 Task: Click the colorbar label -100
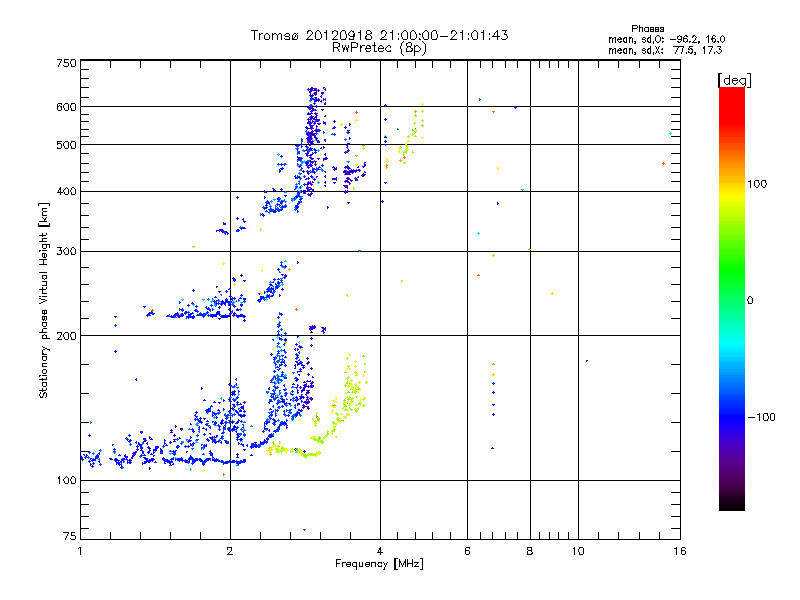click(x=761, y=417)
